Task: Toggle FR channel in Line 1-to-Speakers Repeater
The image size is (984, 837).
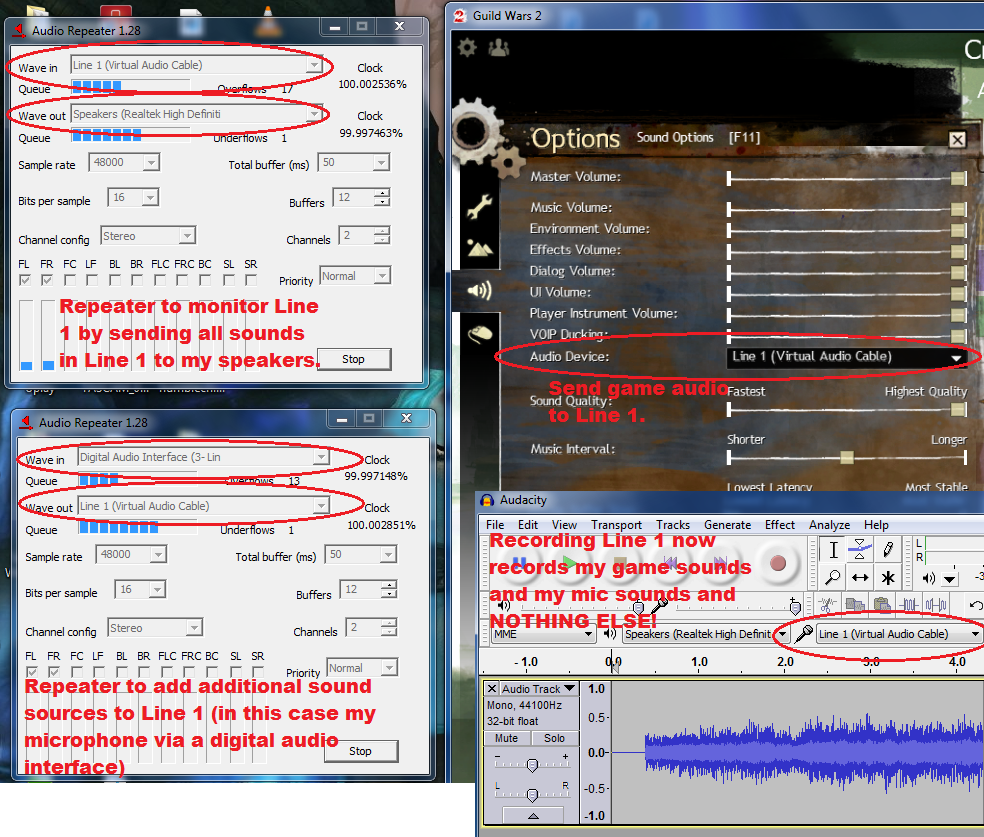Action: [x=47, y=280]
